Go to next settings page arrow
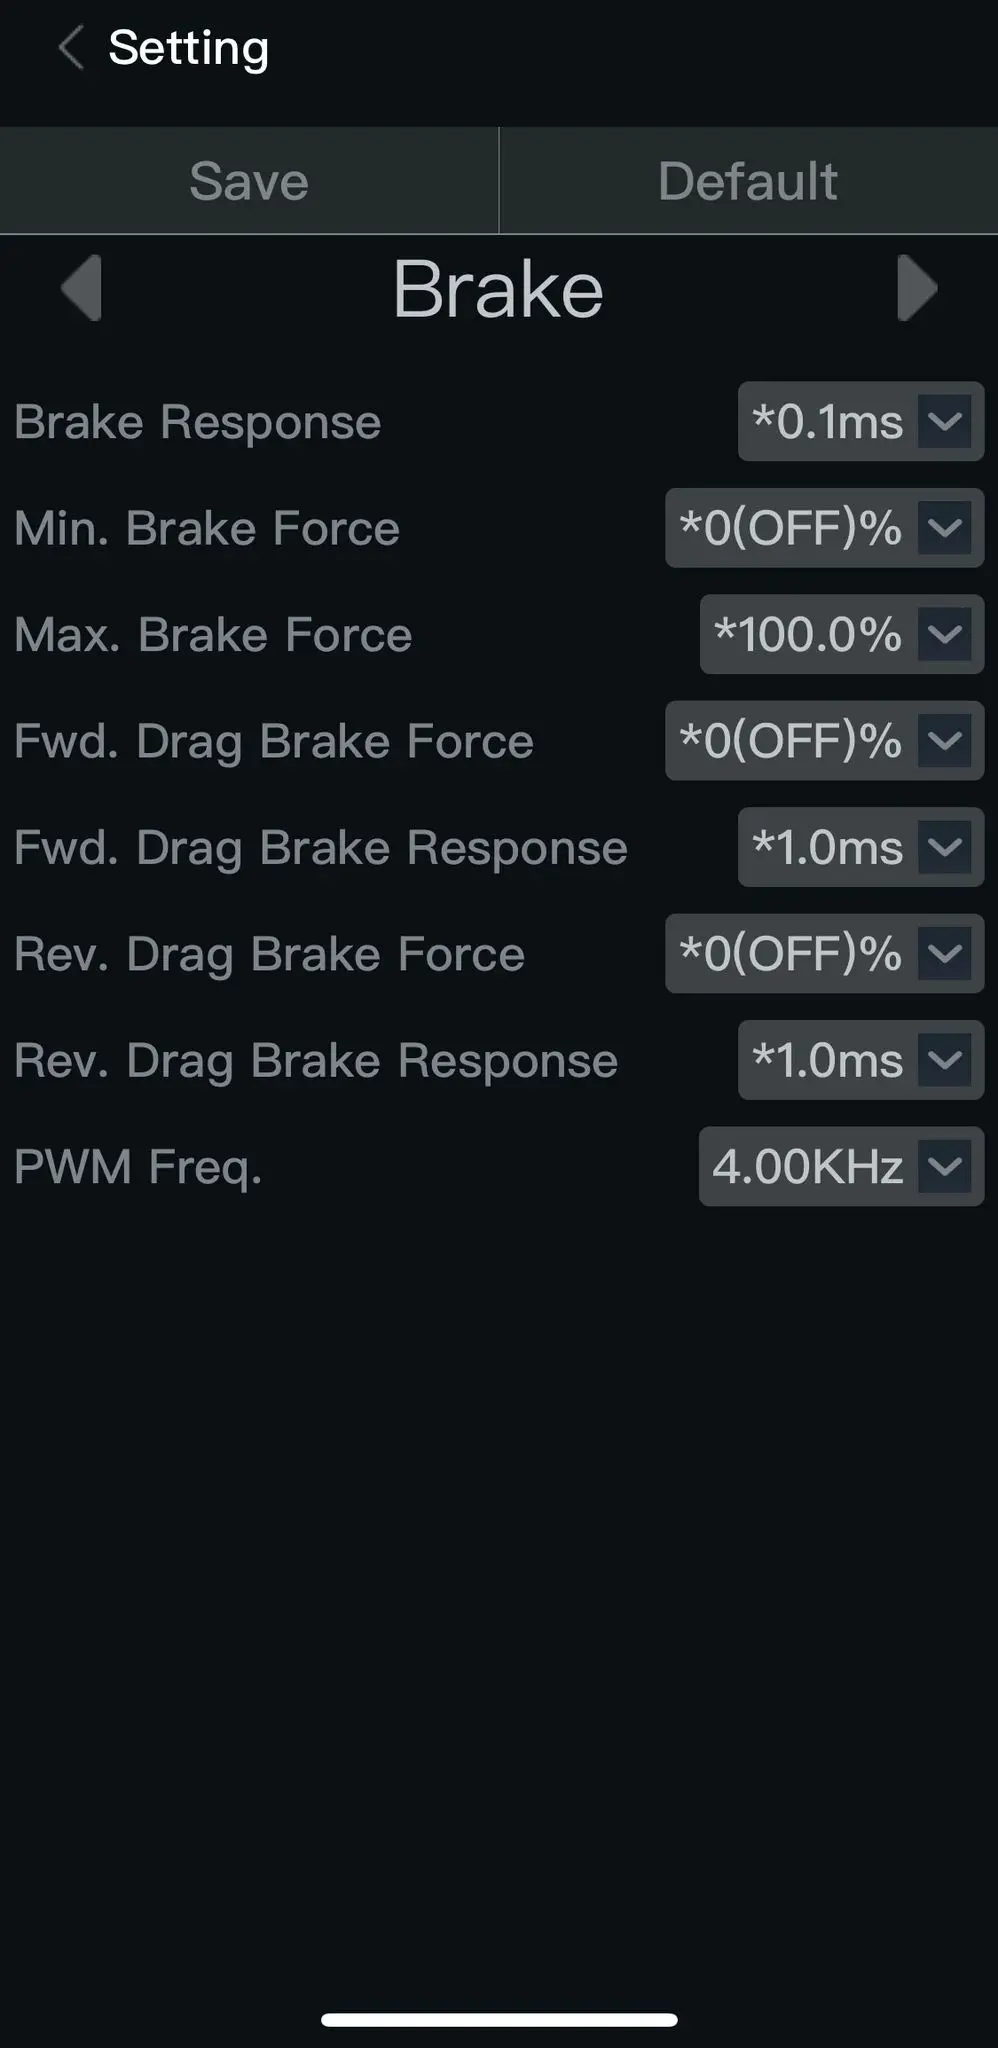Viewport: 998px width, 2048px height. pos(916,288)
